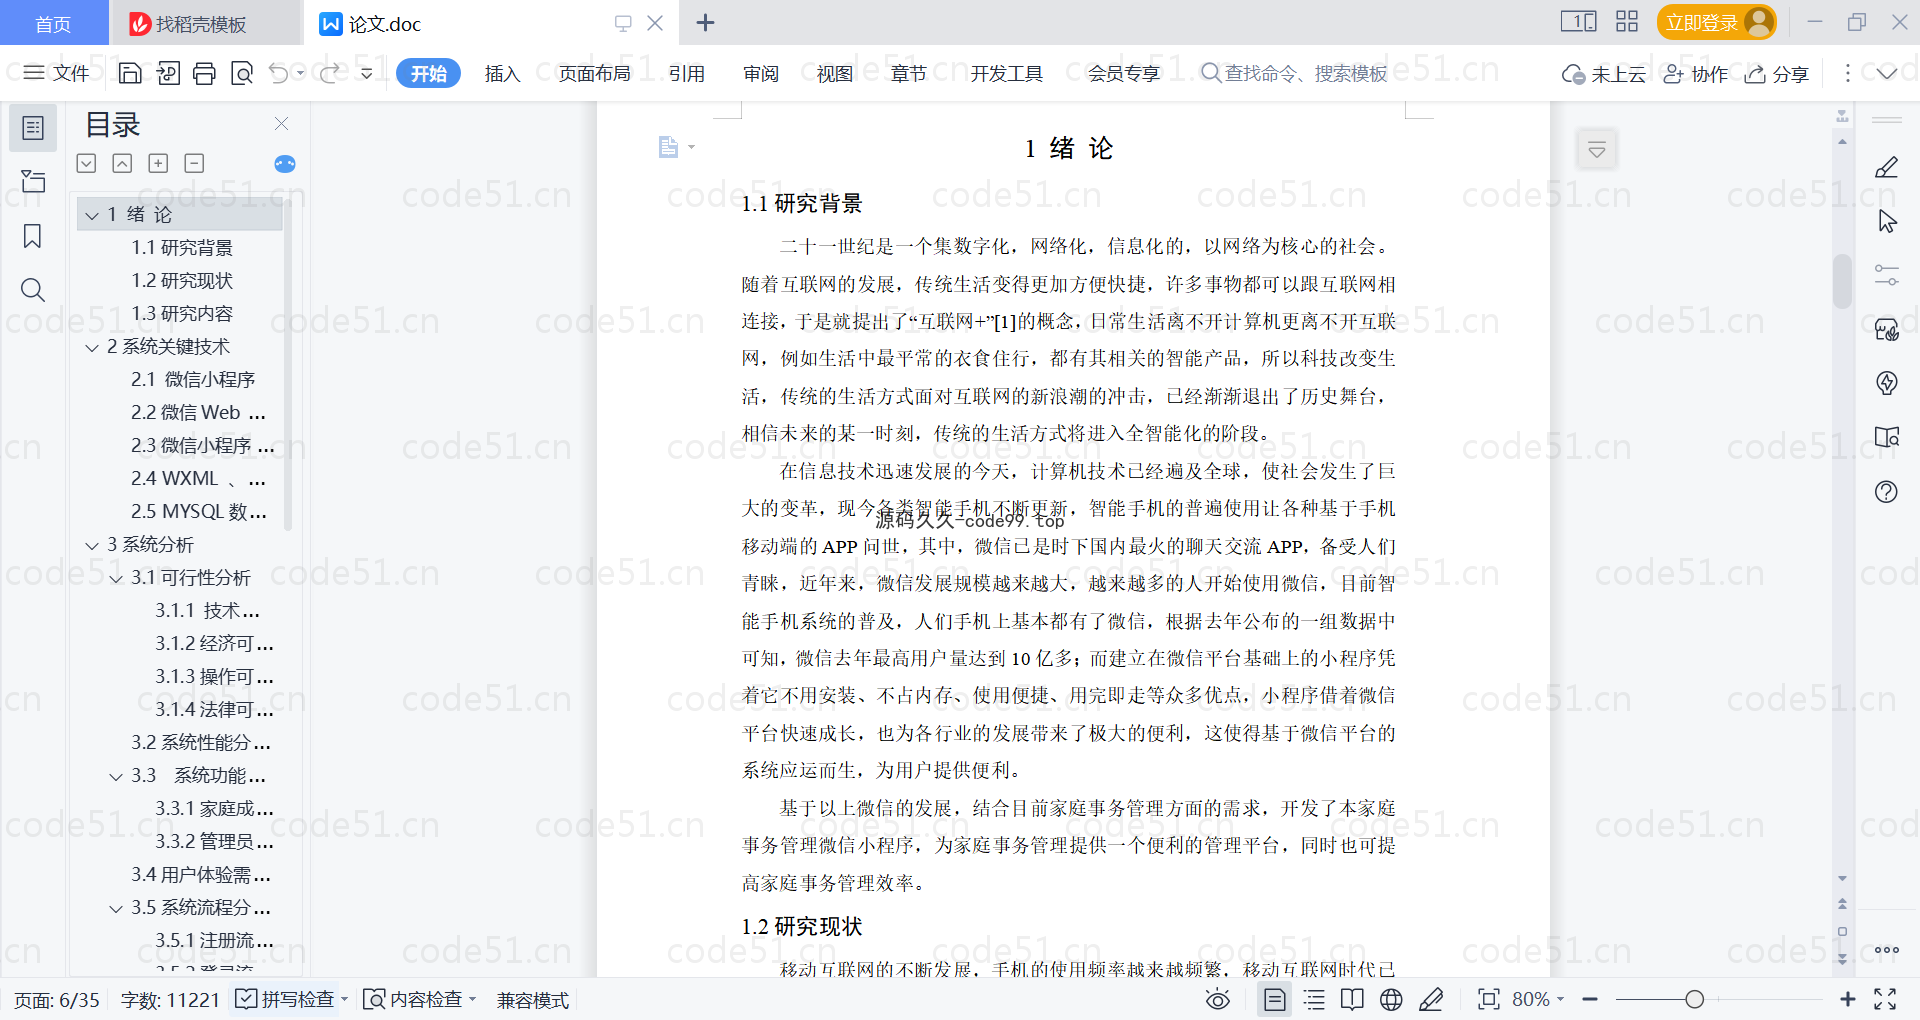Click the 字数: 11221 word count
Viewport: 1920px width, 1020px height.
[x=170, y=1000]
